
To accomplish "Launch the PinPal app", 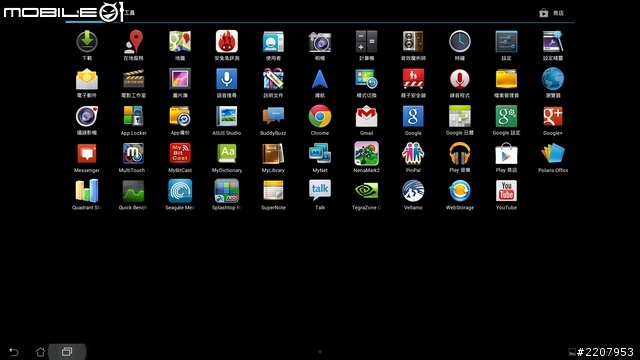I will click(x=413, y=154).
